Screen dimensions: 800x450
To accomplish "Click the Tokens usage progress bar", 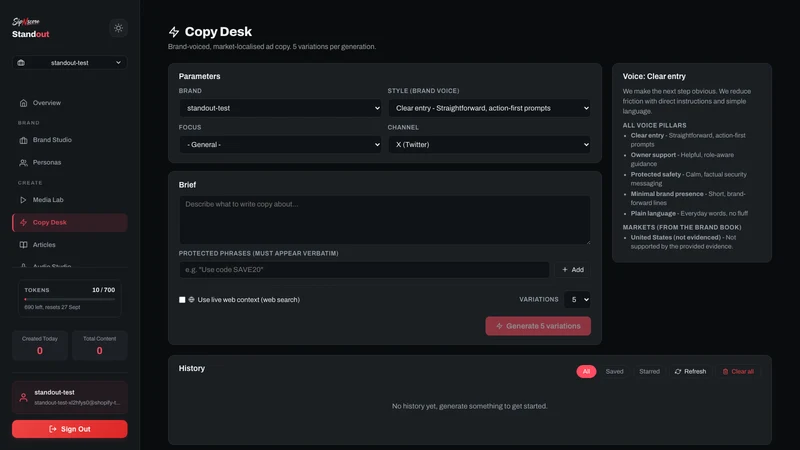I will click(70, 299).
